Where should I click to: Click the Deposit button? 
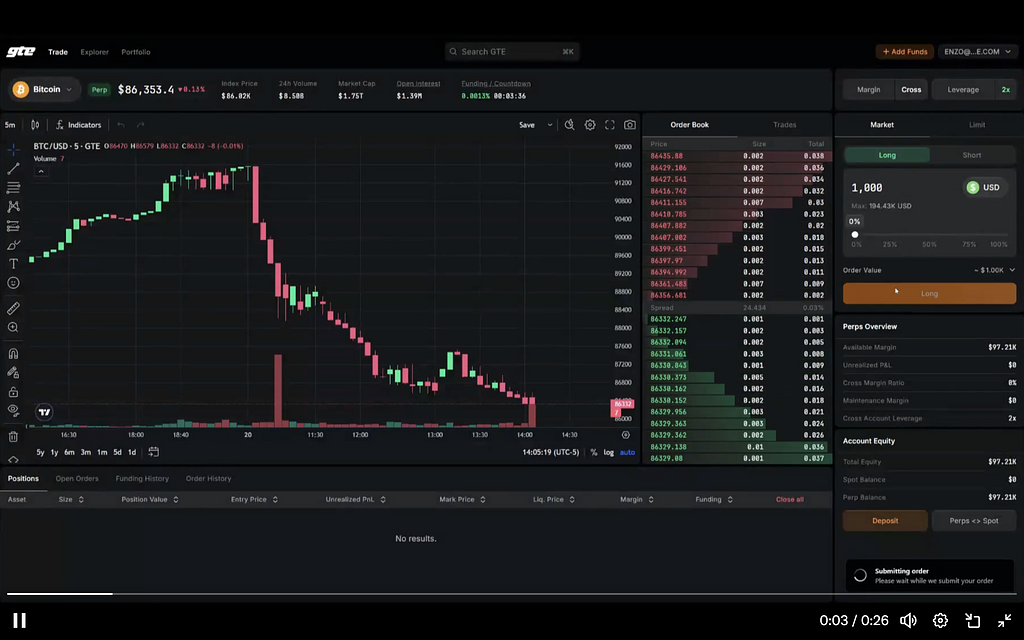884,521
